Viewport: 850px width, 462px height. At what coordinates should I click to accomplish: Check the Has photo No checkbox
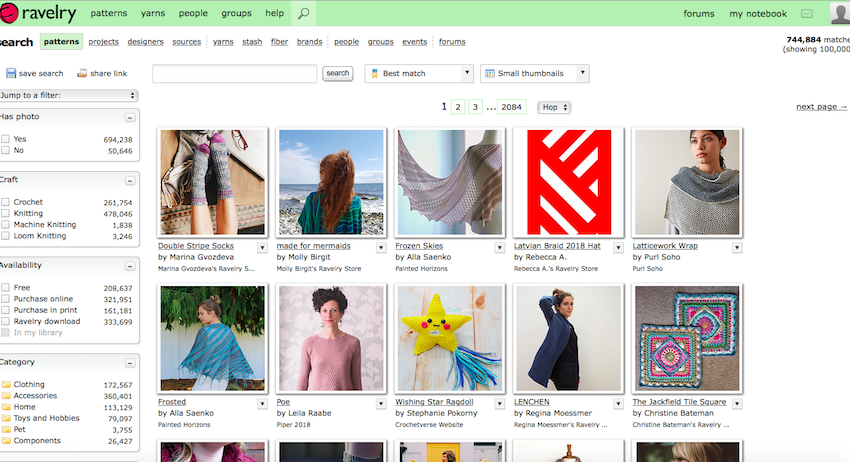pos(5,150)
